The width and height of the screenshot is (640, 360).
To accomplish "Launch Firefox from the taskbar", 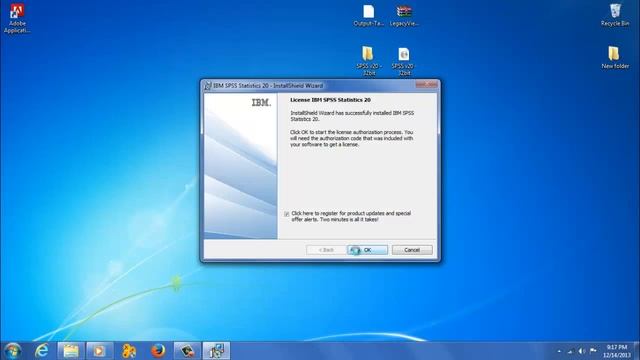I will [158, 351].
